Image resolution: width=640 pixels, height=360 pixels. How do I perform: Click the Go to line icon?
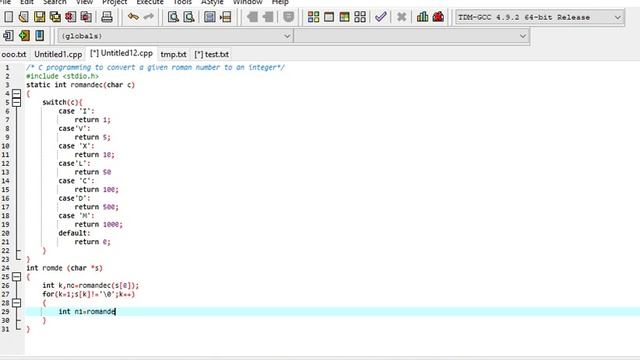225,17
